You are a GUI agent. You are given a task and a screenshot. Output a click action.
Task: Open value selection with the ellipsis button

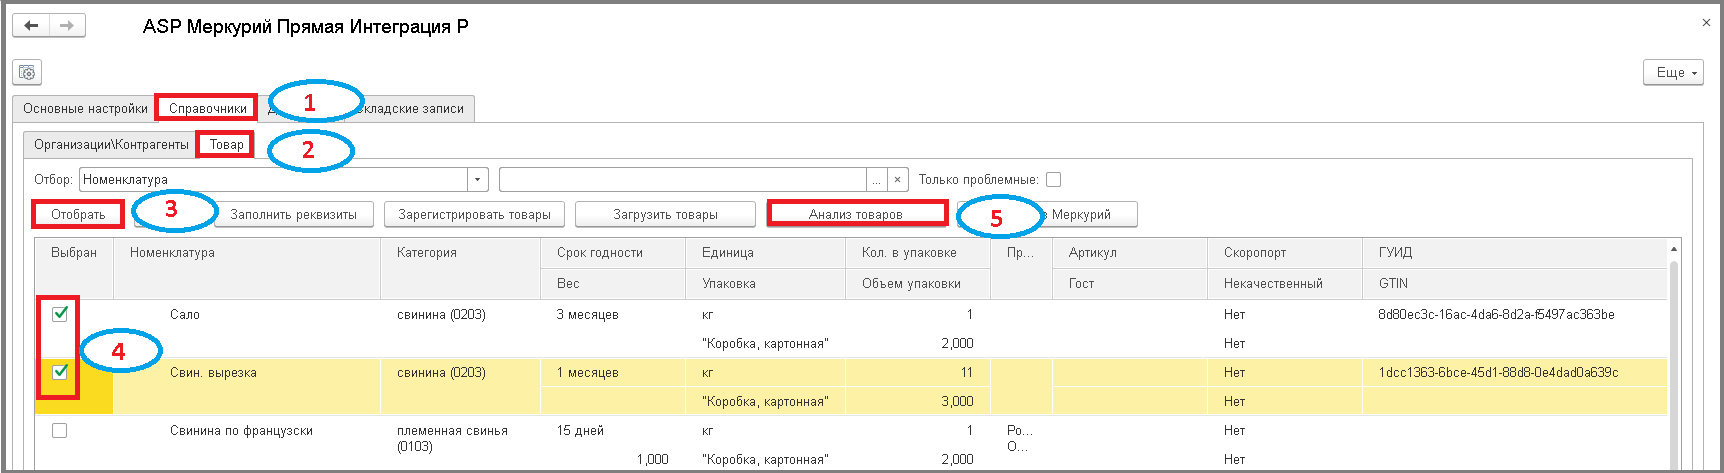(877, 180)
